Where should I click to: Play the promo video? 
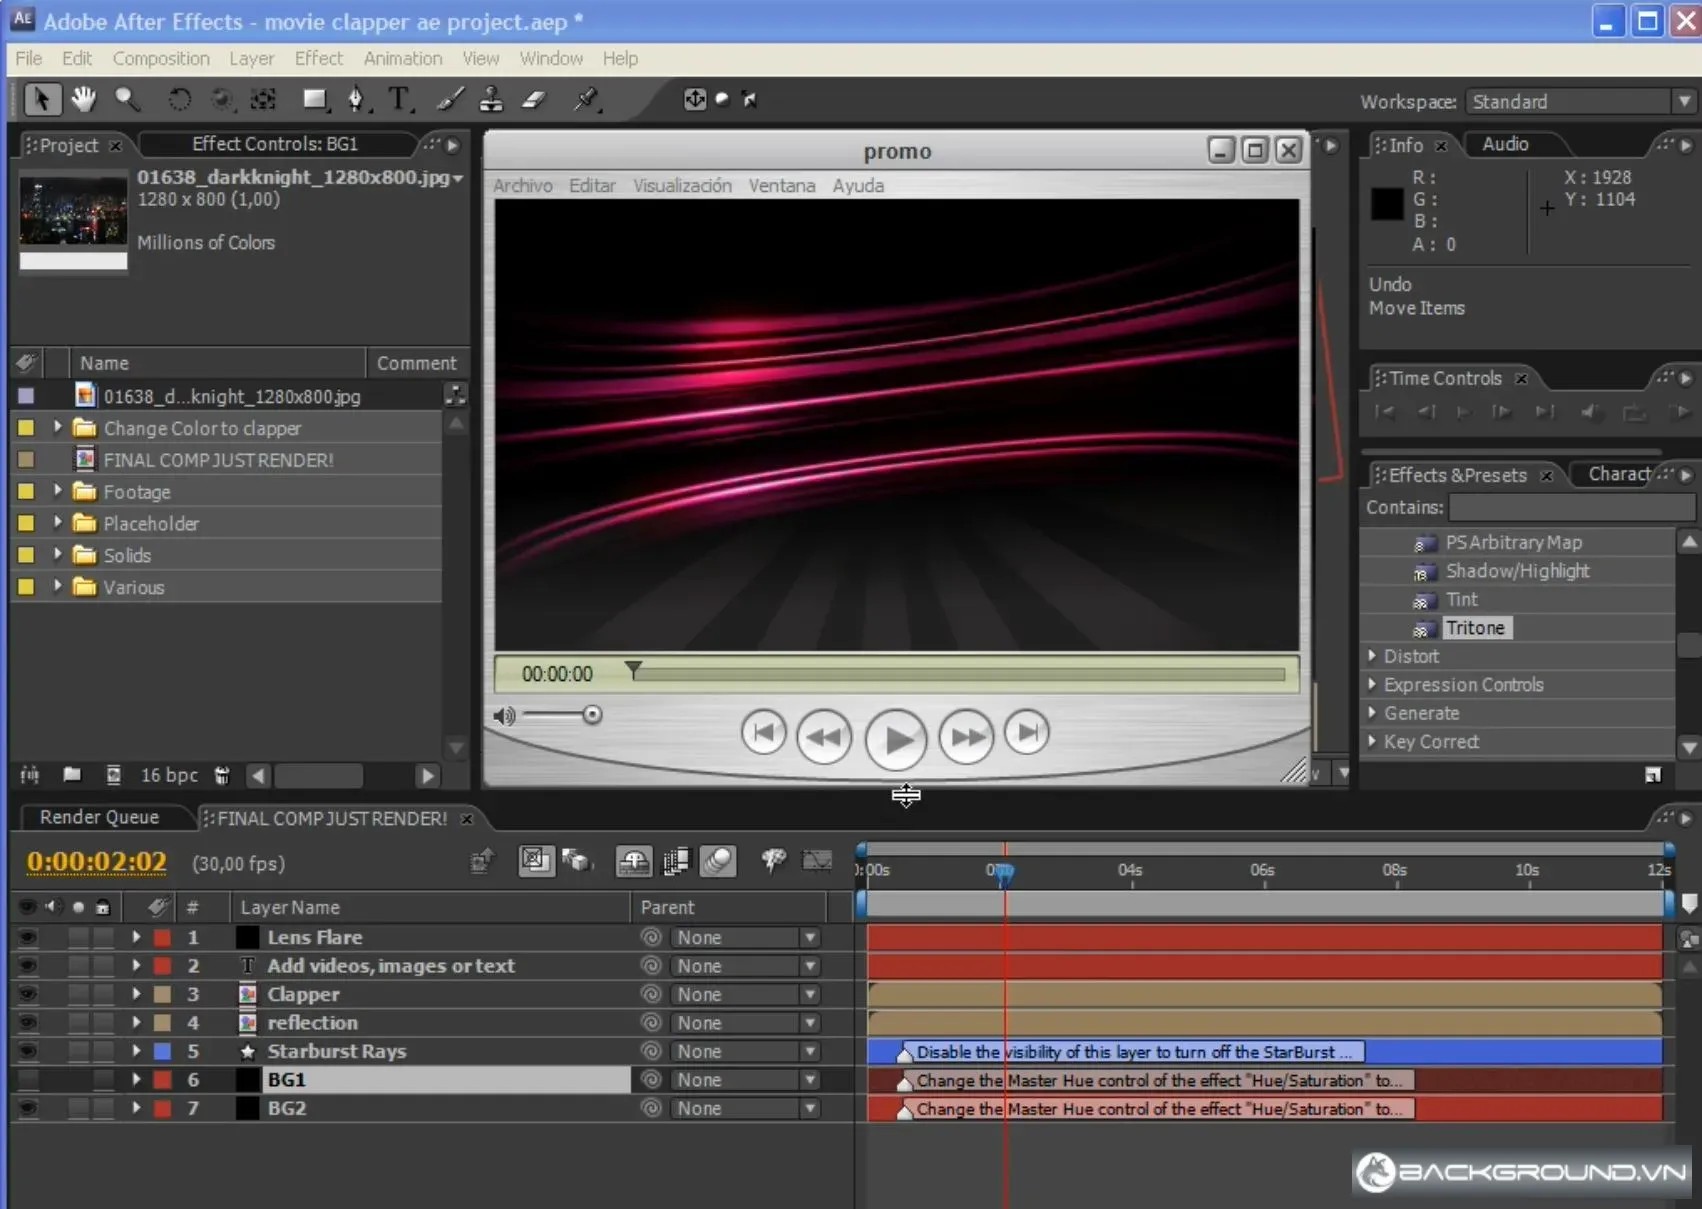[x=895, y=739]
